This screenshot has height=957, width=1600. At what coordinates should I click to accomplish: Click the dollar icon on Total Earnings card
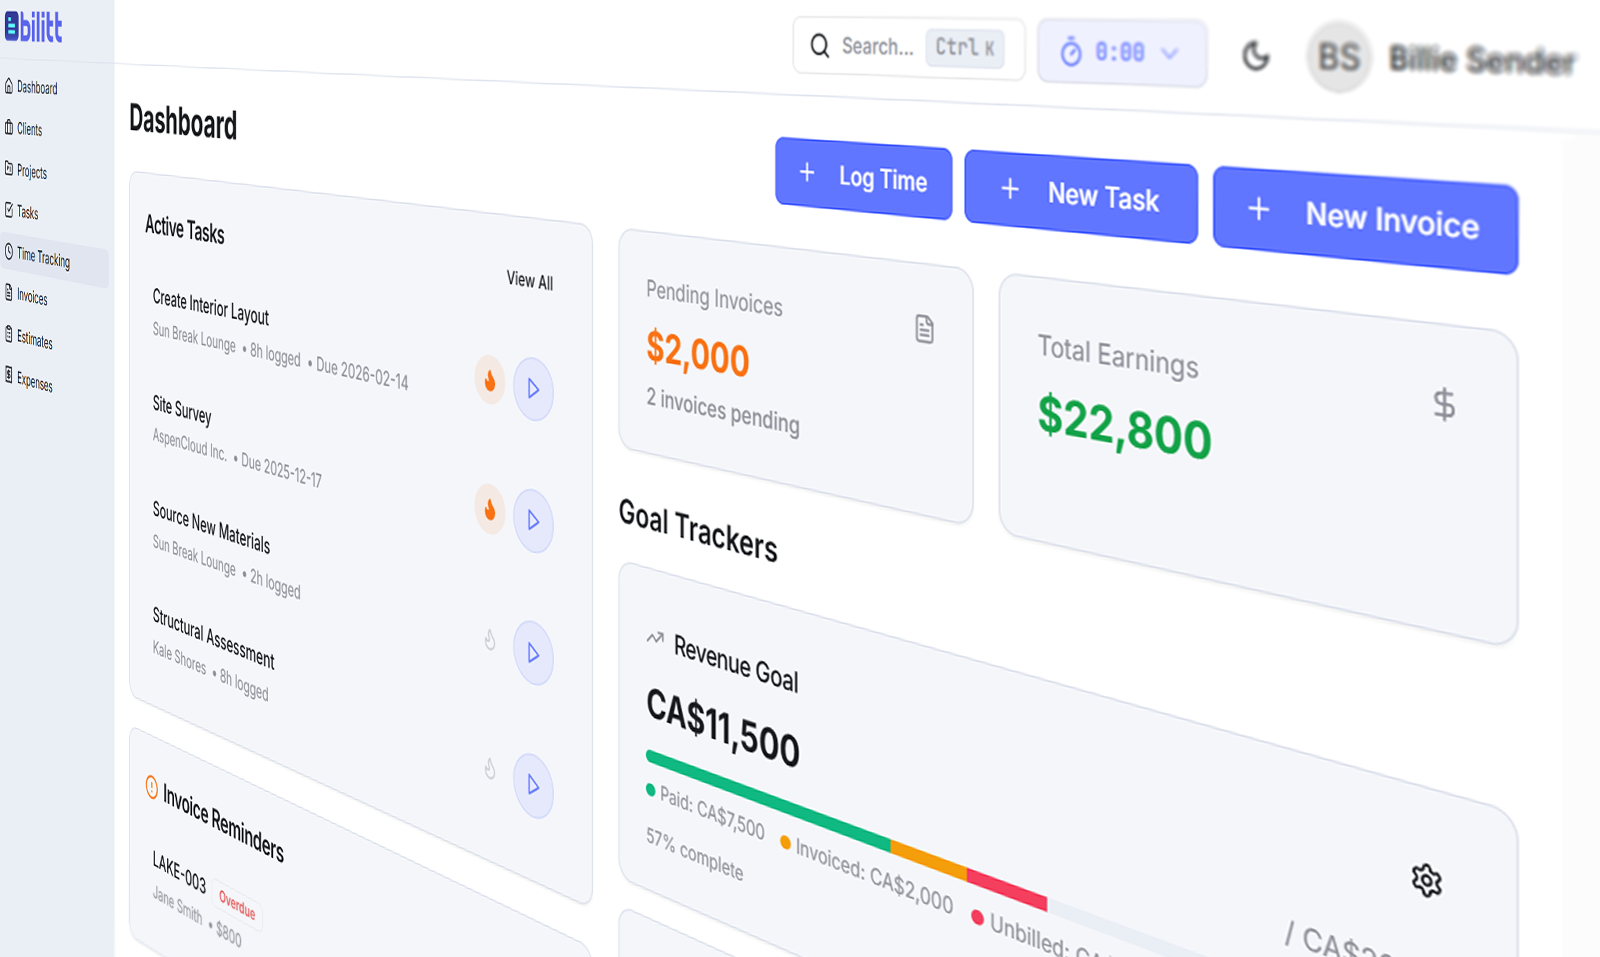click(x=1443, y=404)
